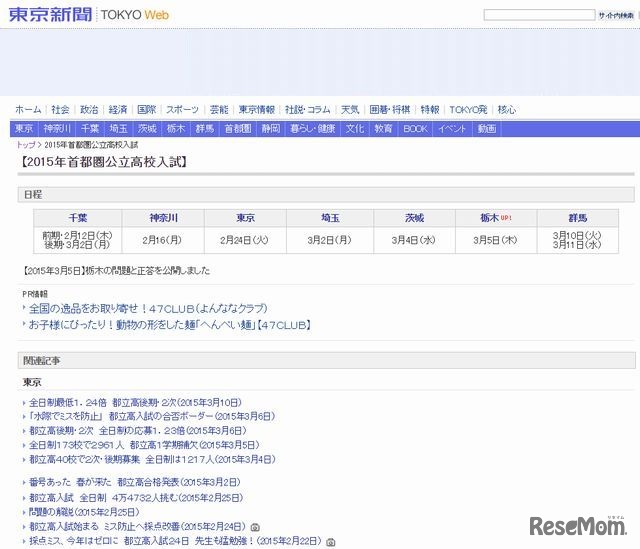Open 「水際でミスを防止」 article link

tap(152, 416)
